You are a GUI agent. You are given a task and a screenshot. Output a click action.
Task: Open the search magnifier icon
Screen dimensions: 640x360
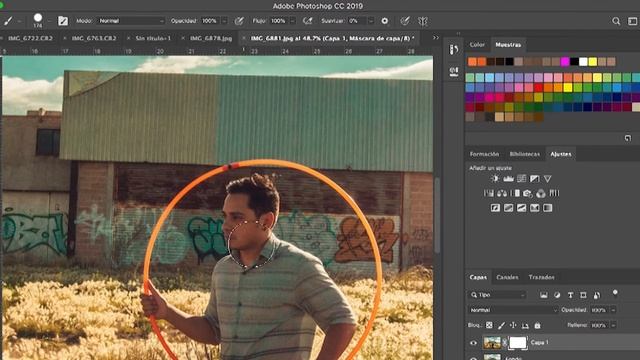616,21
